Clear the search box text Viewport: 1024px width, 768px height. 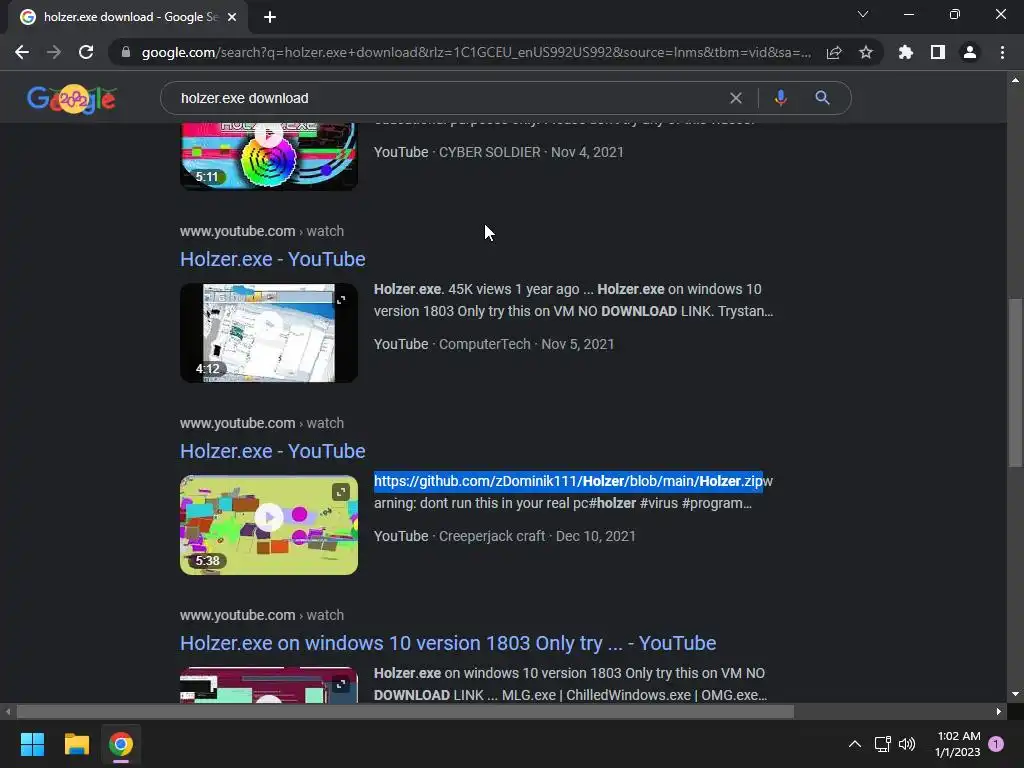pyautogui.click(x=736, y=98)
